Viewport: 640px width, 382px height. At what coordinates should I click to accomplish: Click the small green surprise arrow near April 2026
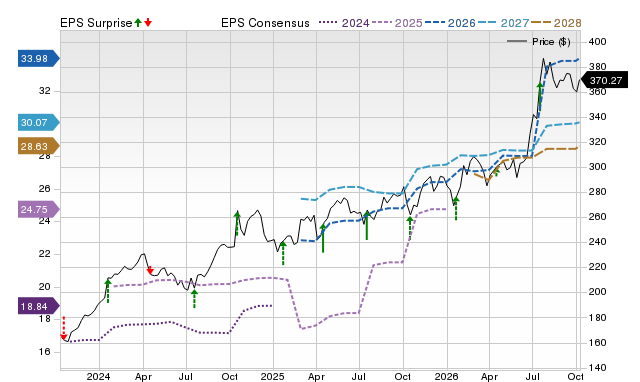497,172
